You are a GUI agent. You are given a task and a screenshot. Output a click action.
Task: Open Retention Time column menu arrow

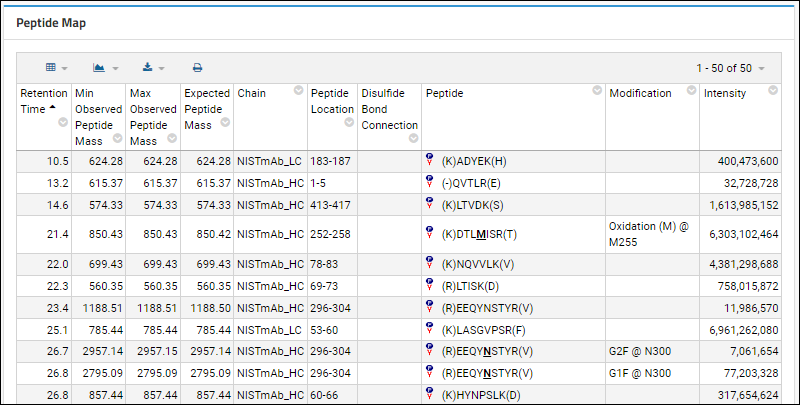click(63, 122)
